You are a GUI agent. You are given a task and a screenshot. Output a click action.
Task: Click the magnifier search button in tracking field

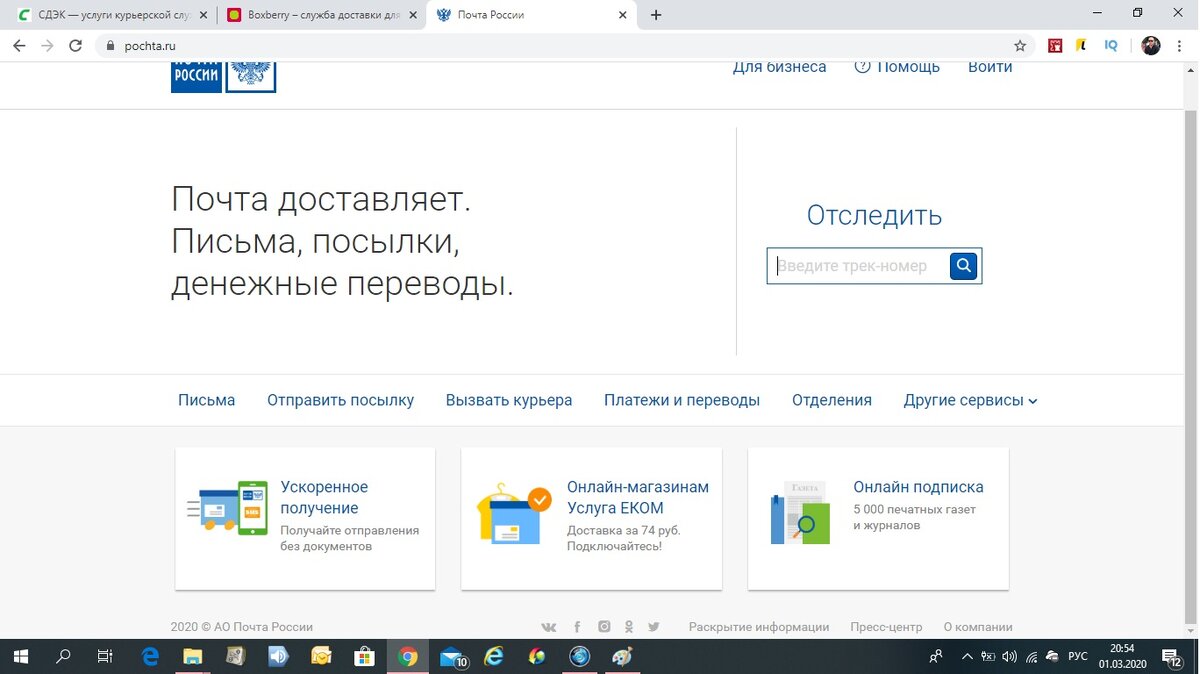coord(962,265)
